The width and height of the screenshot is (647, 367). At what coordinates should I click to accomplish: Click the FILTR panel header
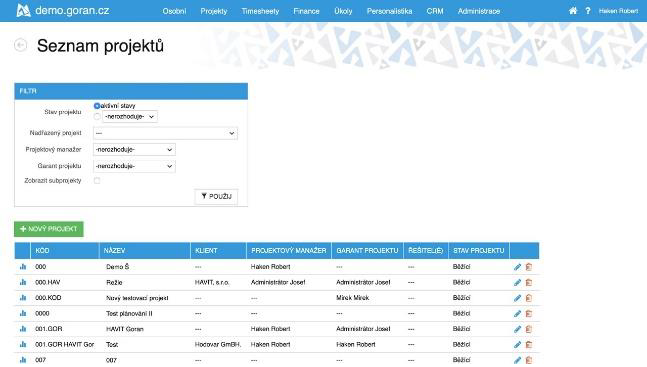[131, 91]
